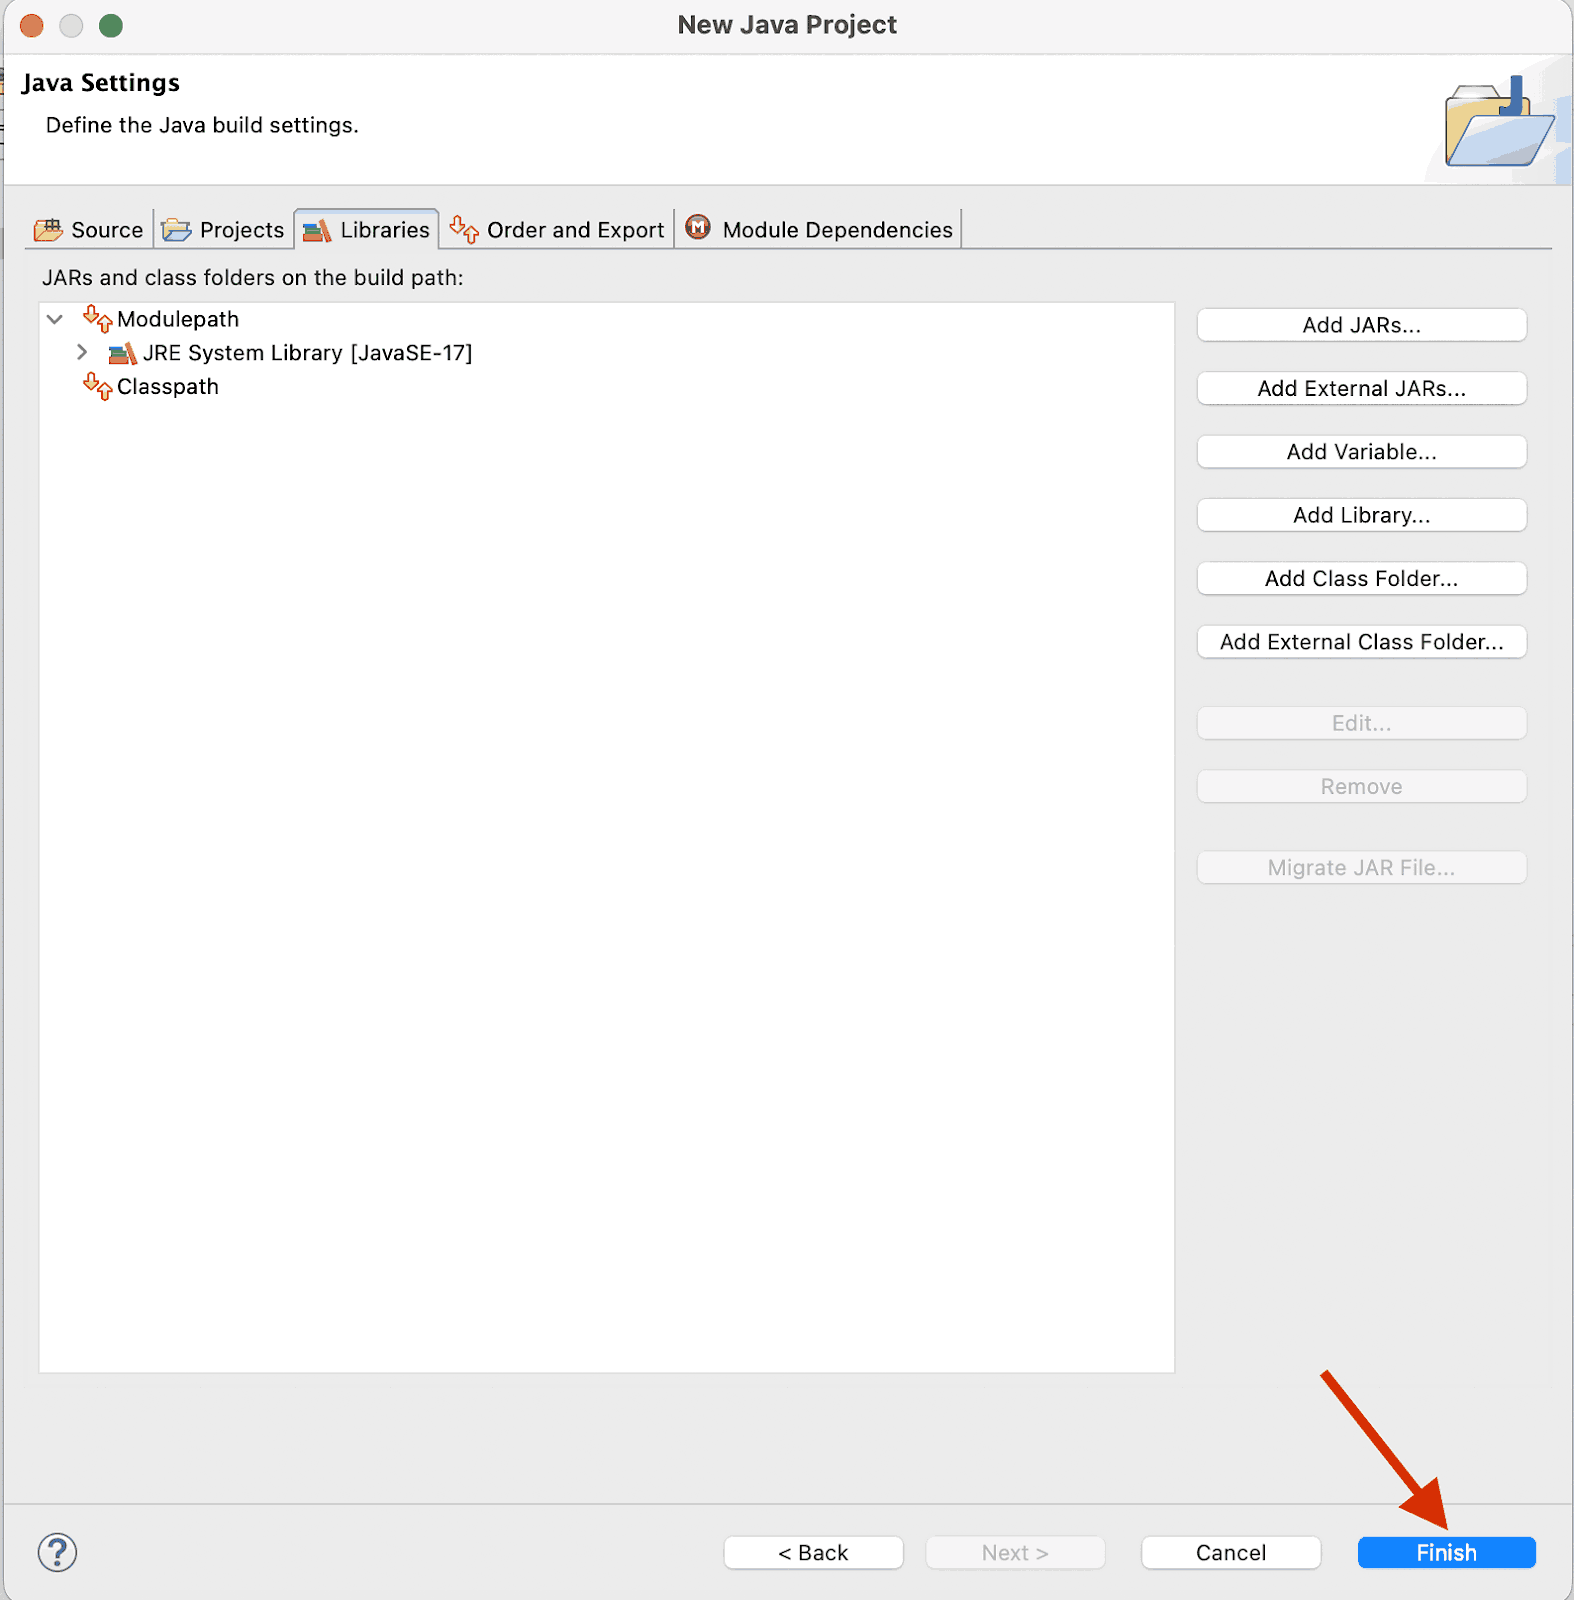Switch to the Source tab

(x=89, y=230)
